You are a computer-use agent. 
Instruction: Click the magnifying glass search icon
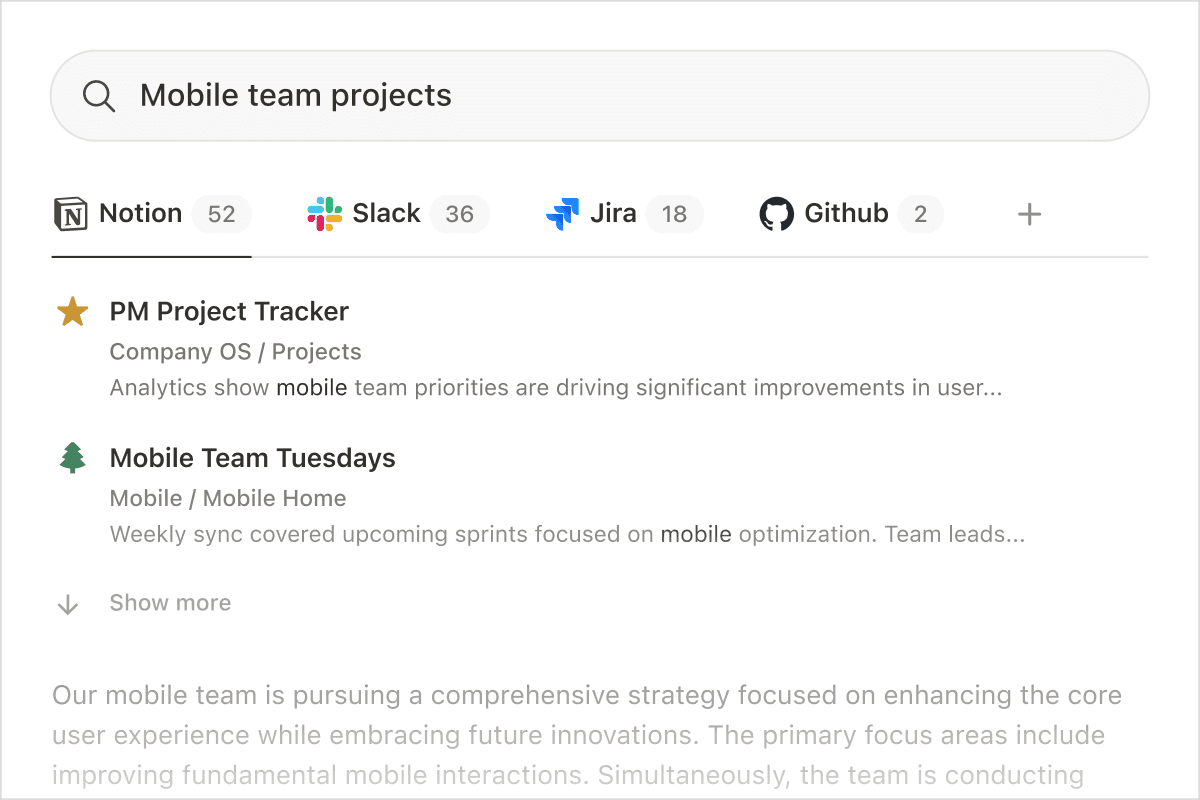click(98, 96)
